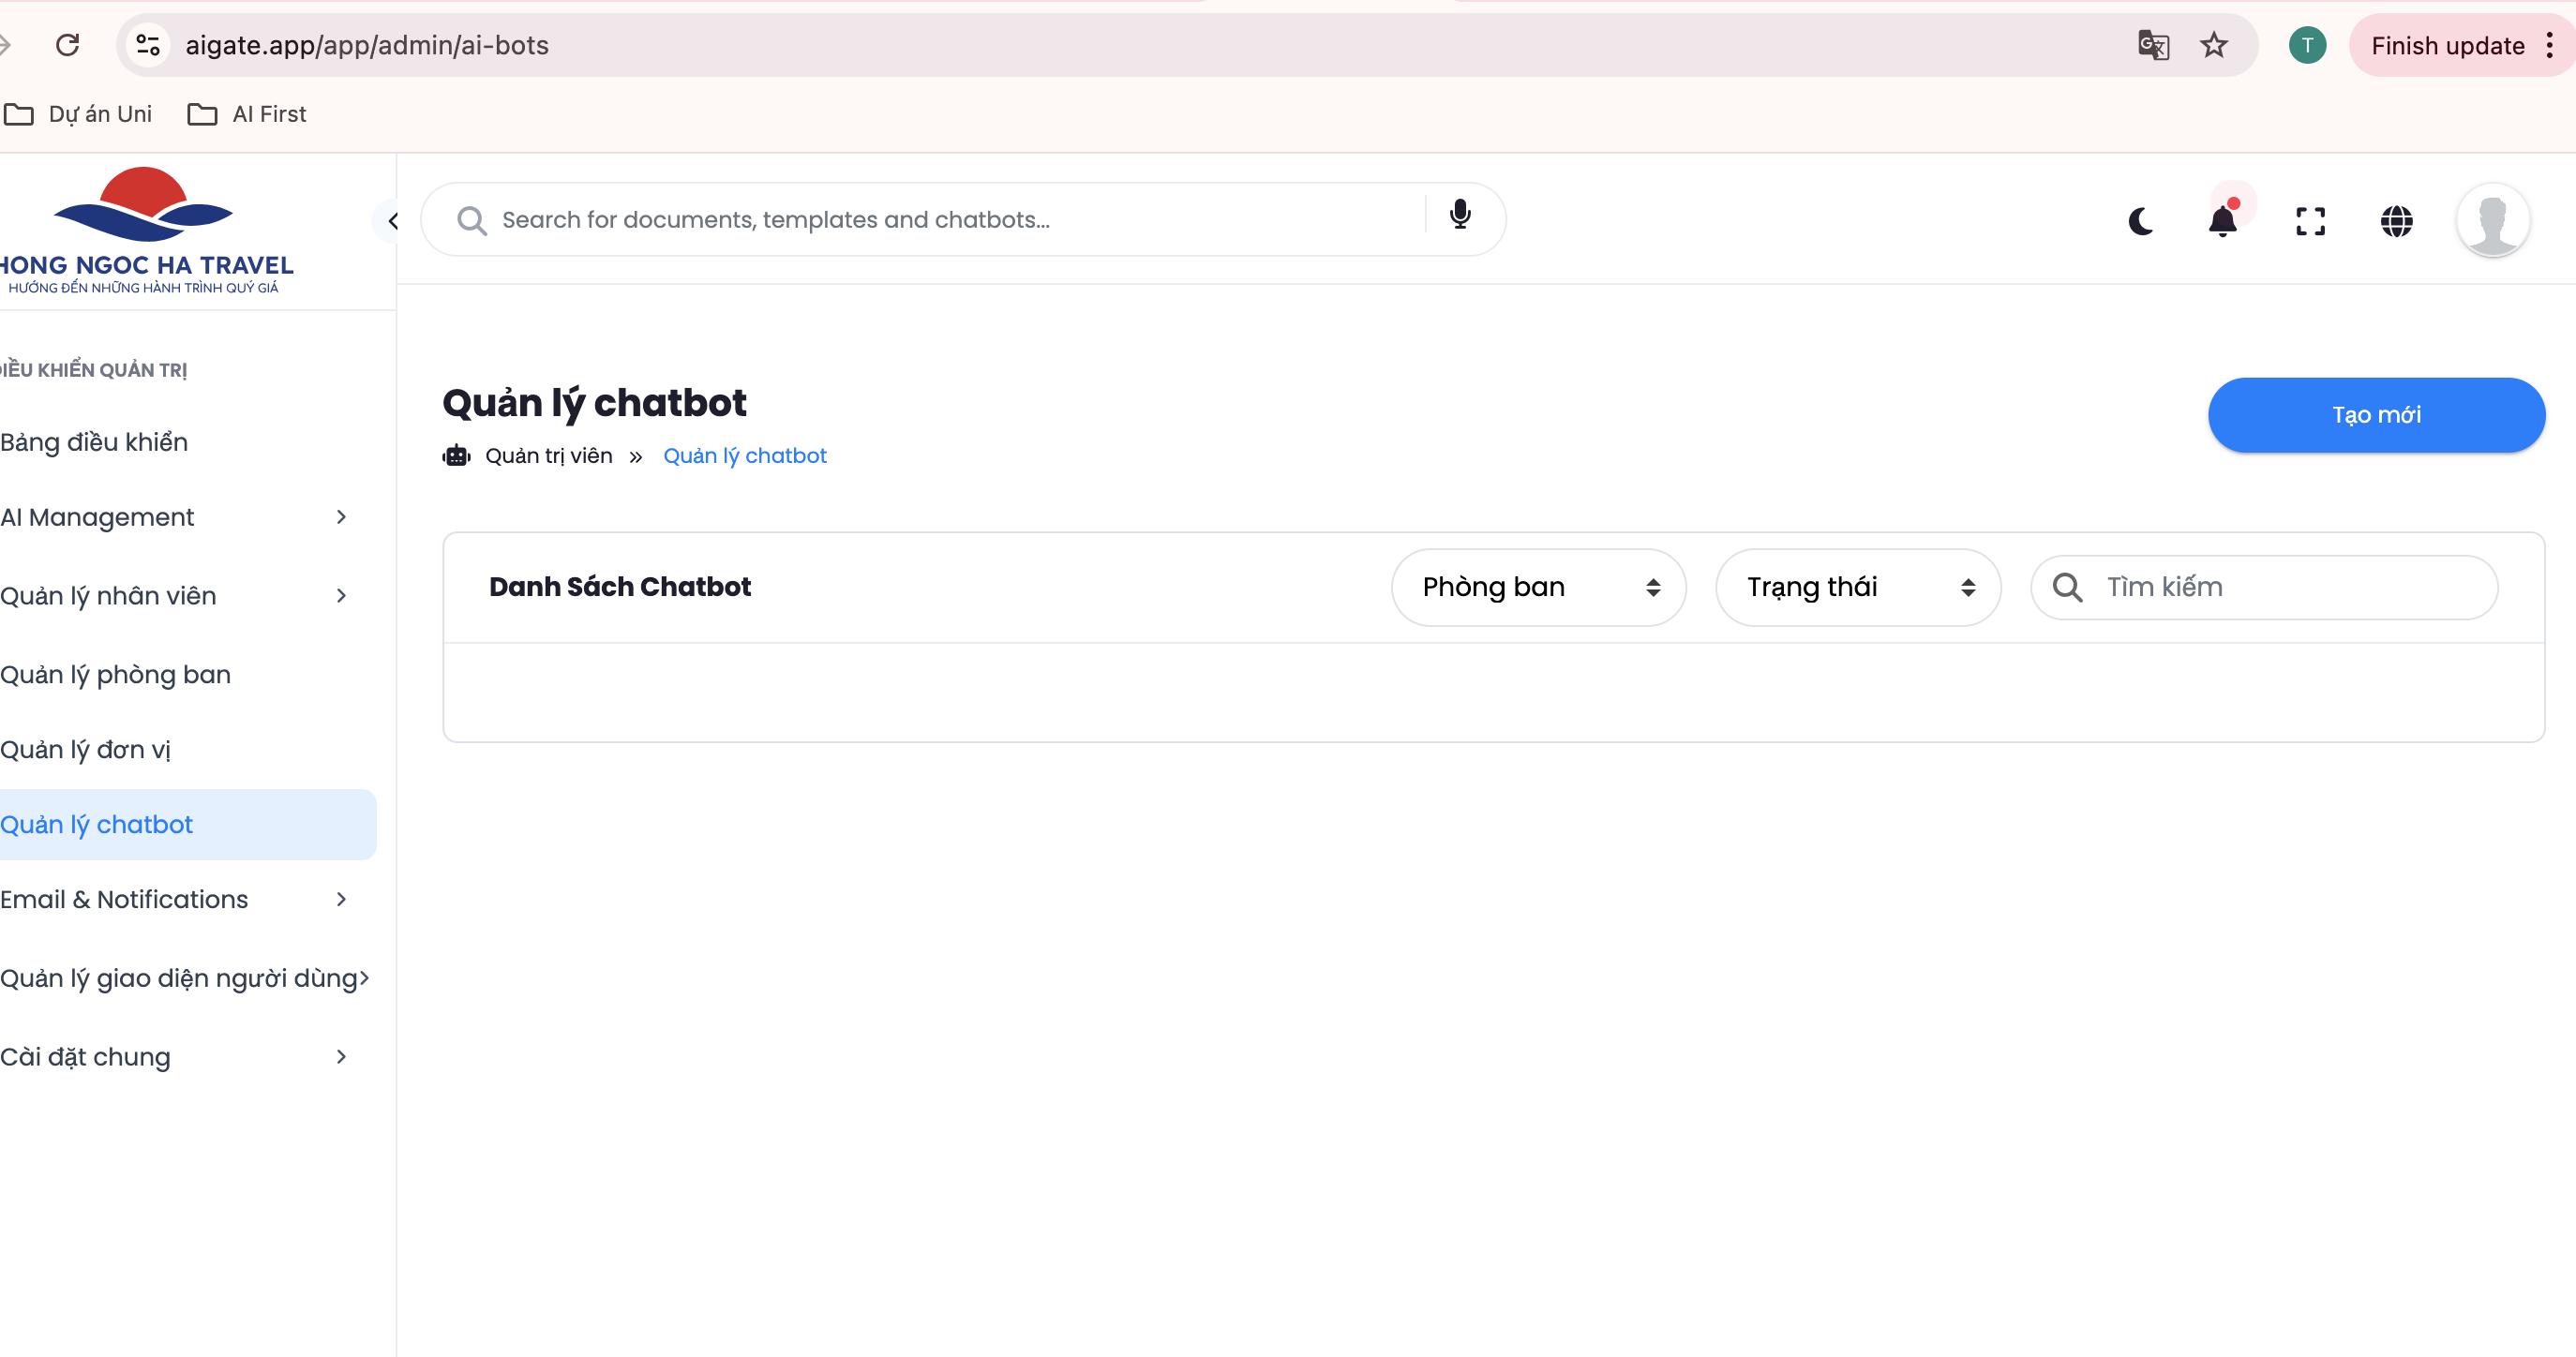Collapse the sidebar with the arrow toggle

click(x=392, y=221)
